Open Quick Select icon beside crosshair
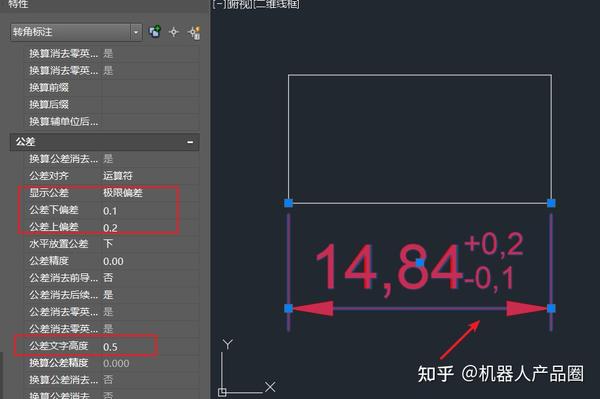This screenshot has width=600, height=399. (194, 33)
